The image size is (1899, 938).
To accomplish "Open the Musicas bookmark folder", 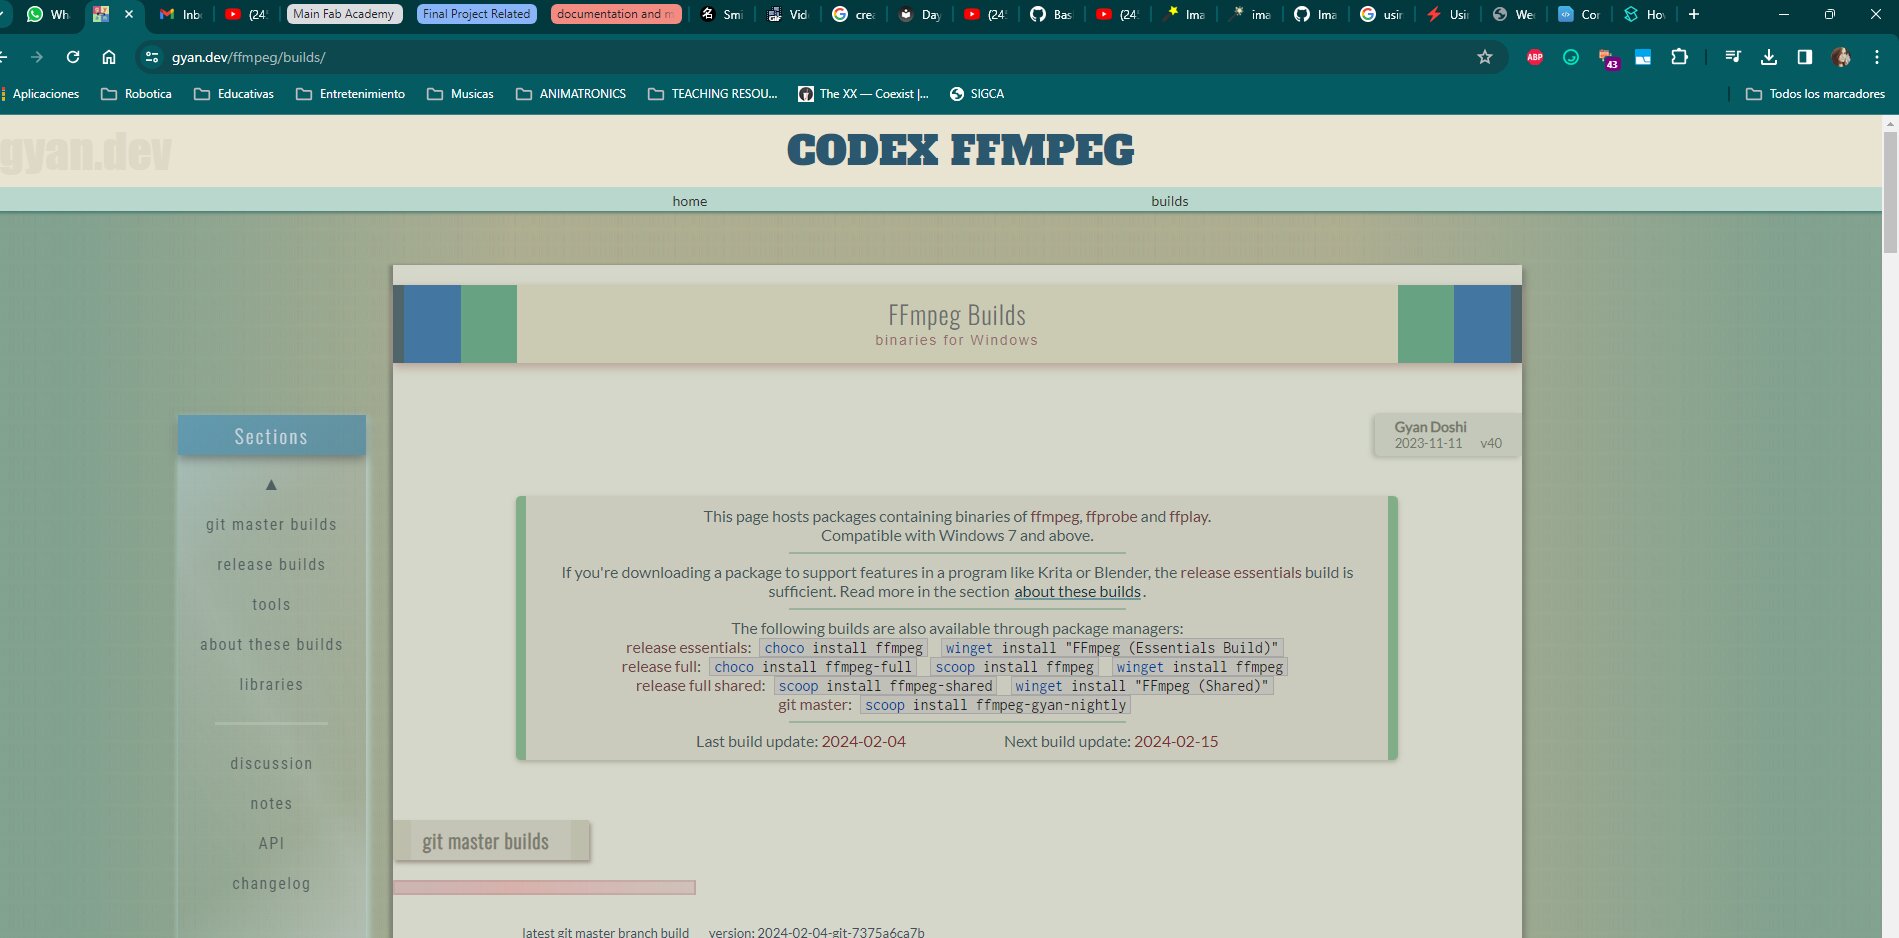I will point(460,94).
